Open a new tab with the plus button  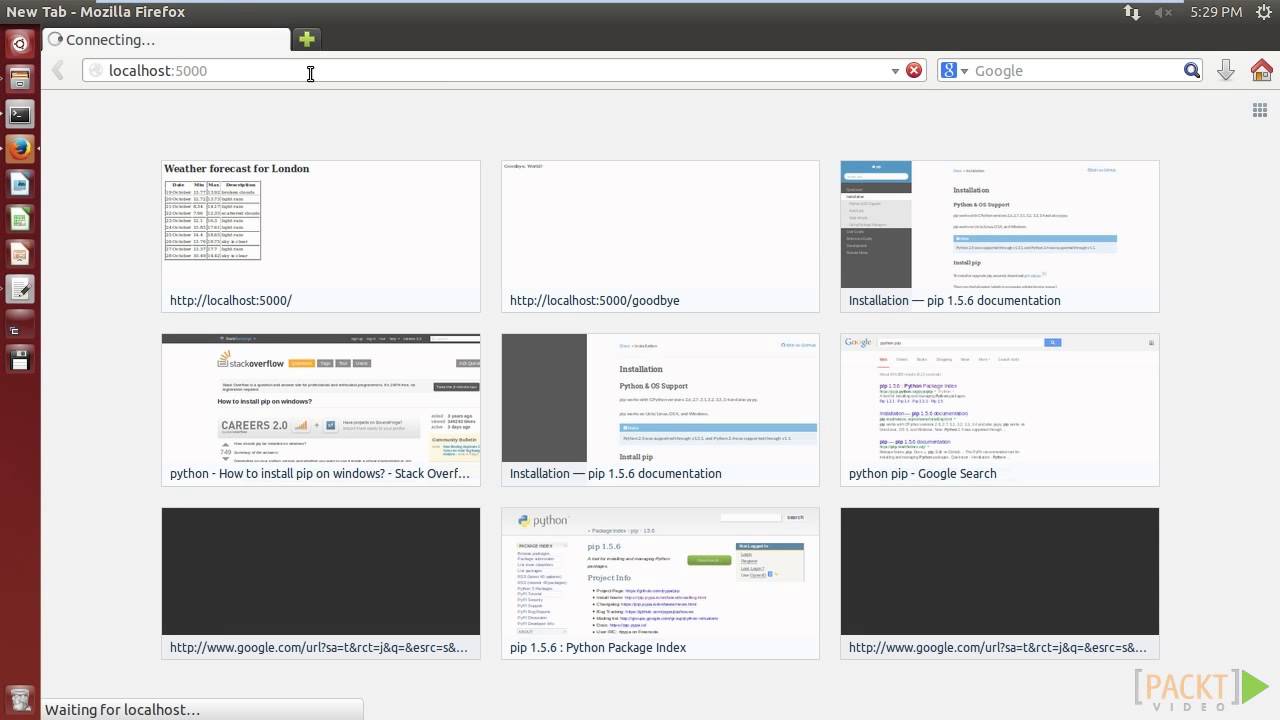coord(306,39)
